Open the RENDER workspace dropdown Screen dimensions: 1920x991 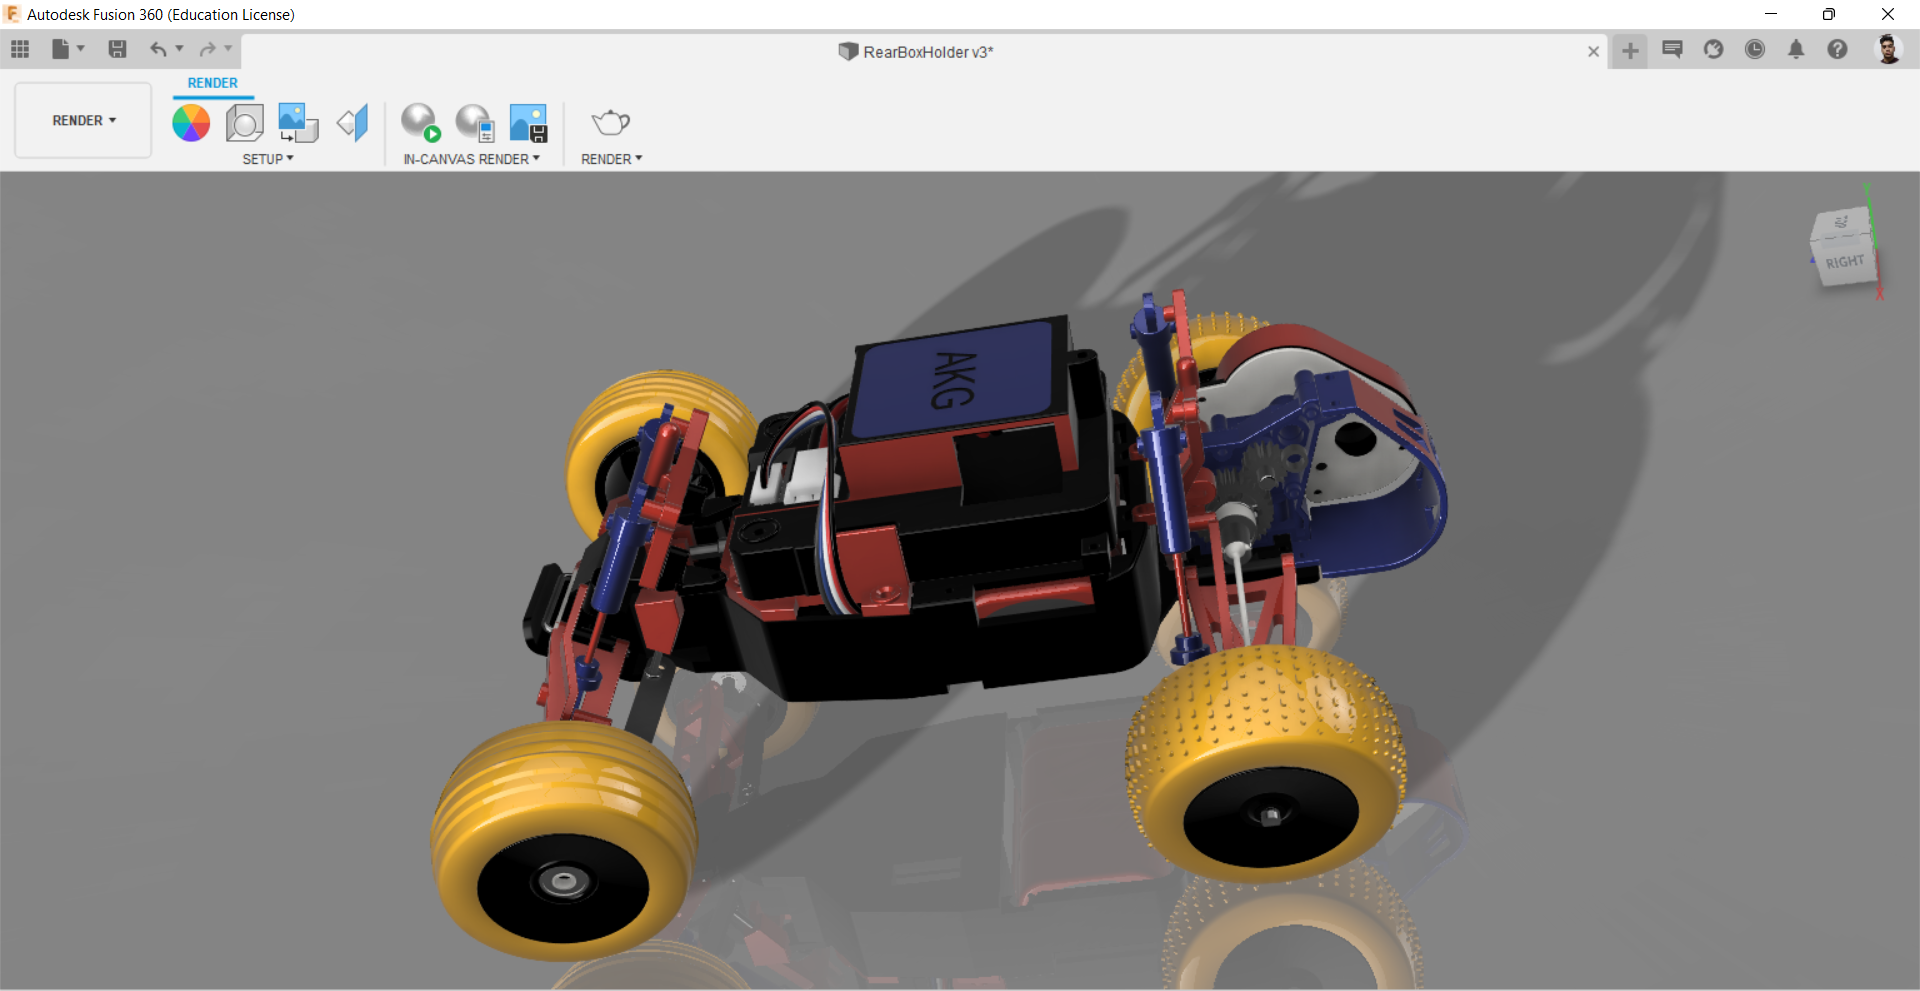(x=83, y=120)
